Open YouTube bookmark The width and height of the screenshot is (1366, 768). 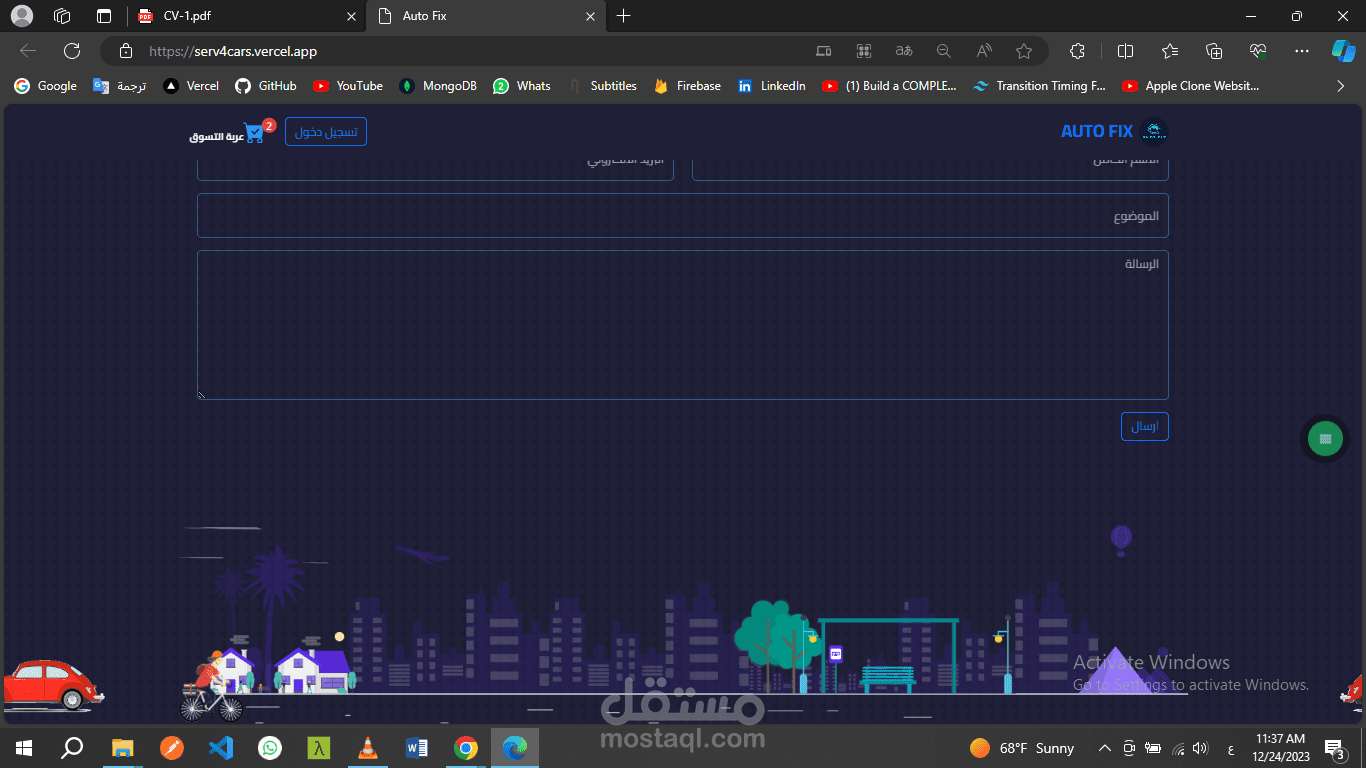click(348, 86)
